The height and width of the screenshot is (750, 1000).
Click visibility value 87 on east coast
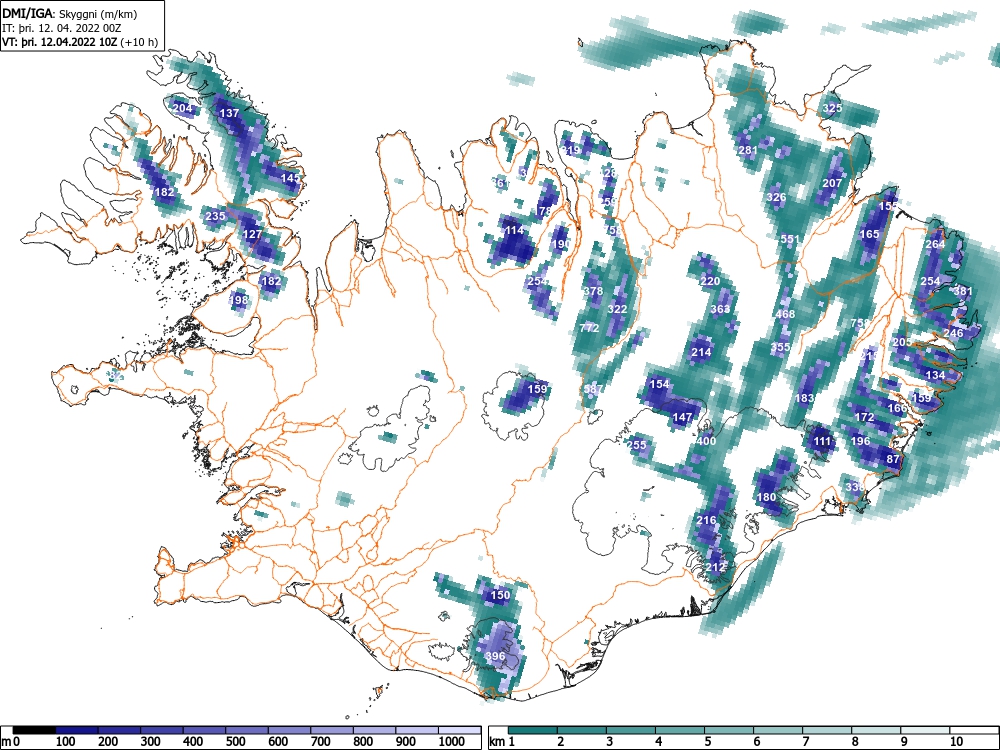click(x=893, y=459)
